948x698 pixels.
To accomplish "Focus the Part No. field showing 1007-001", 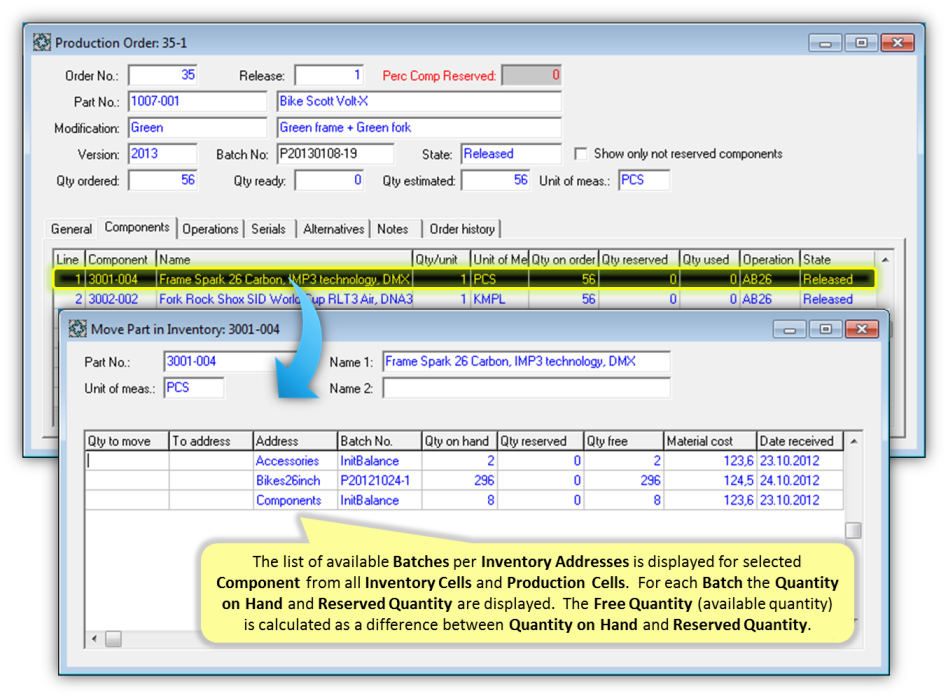I will (x=197, y=101).
